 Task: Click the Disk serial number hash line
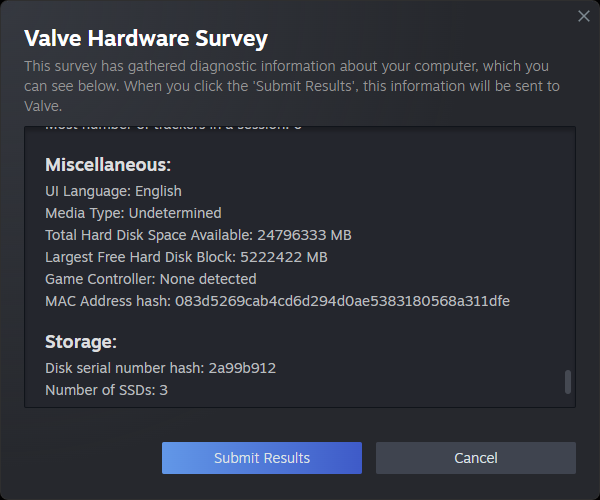160,368
